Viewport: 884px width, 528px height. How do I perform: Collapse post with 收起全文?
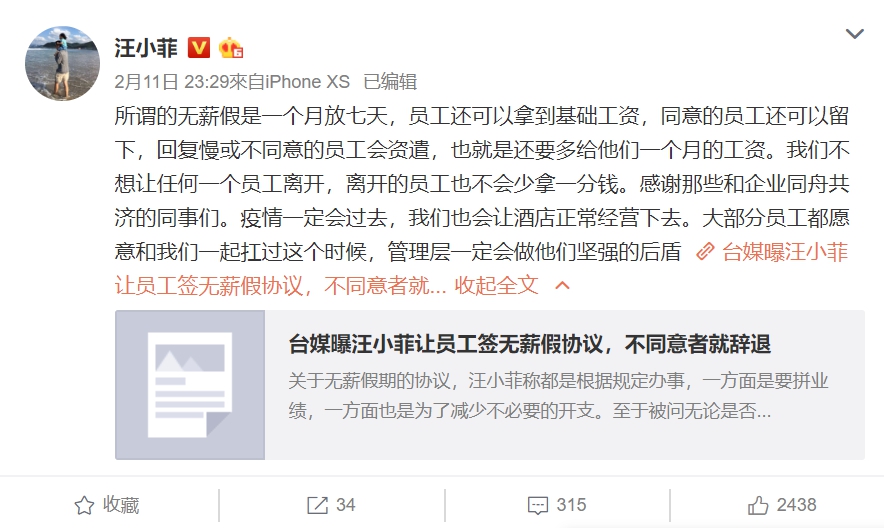click(496, 286)
